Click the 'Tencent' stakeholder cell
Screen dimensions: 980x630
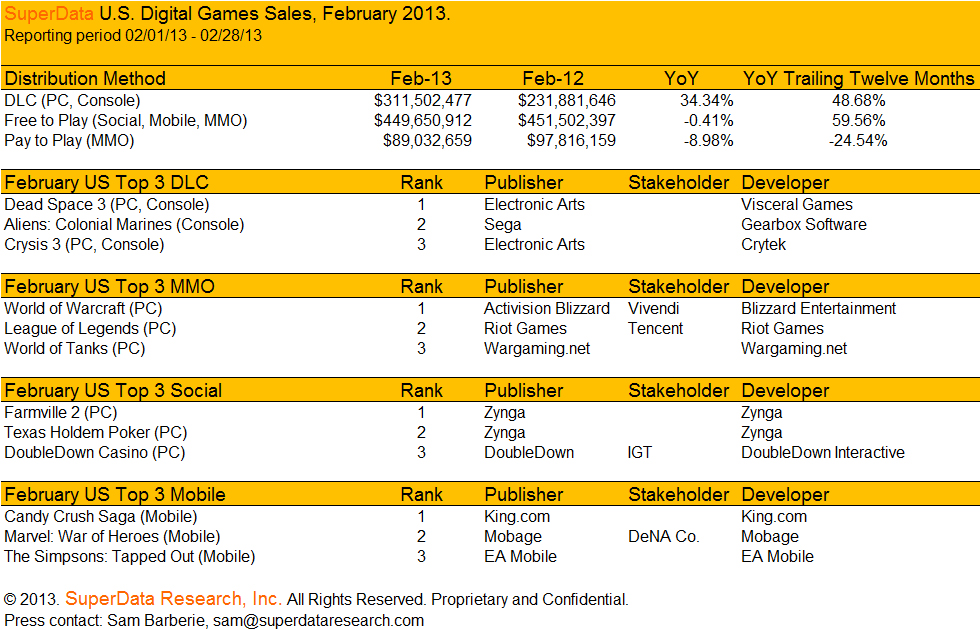pos(656,329)
